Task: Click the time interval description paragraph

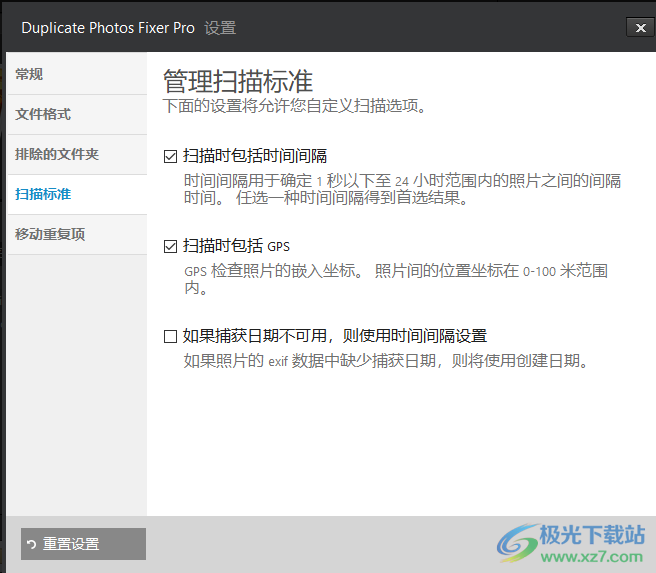Action: pyautogui.click(x=402, y=189)
